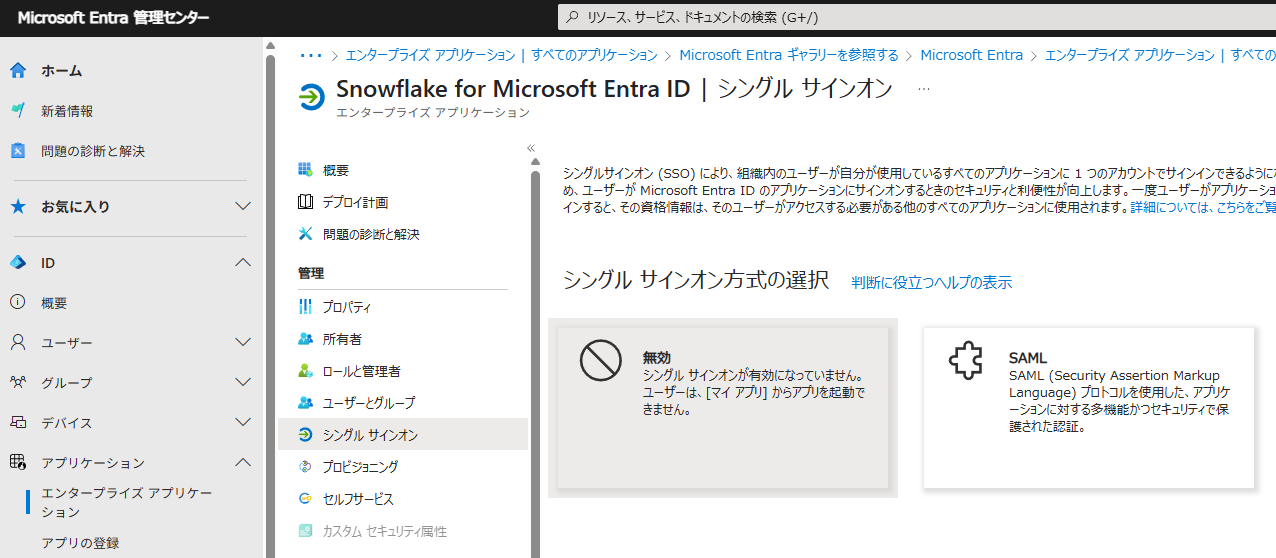The image size is (1276, 558).
Task: Click the デプロイ計画 book icon
Action: tap(306, 202)
